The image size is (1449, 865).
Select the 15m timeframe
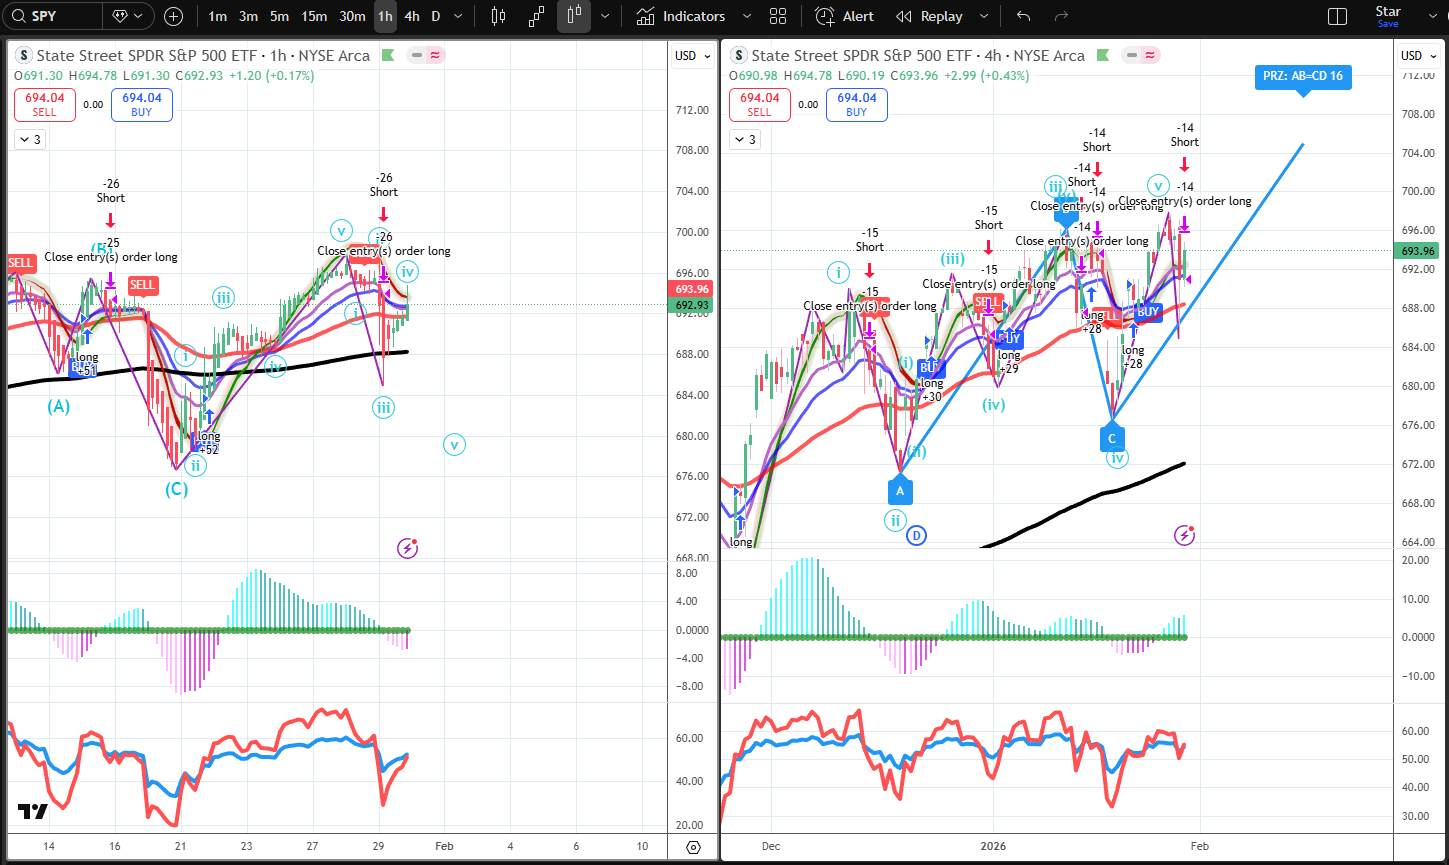click(314, 16)
